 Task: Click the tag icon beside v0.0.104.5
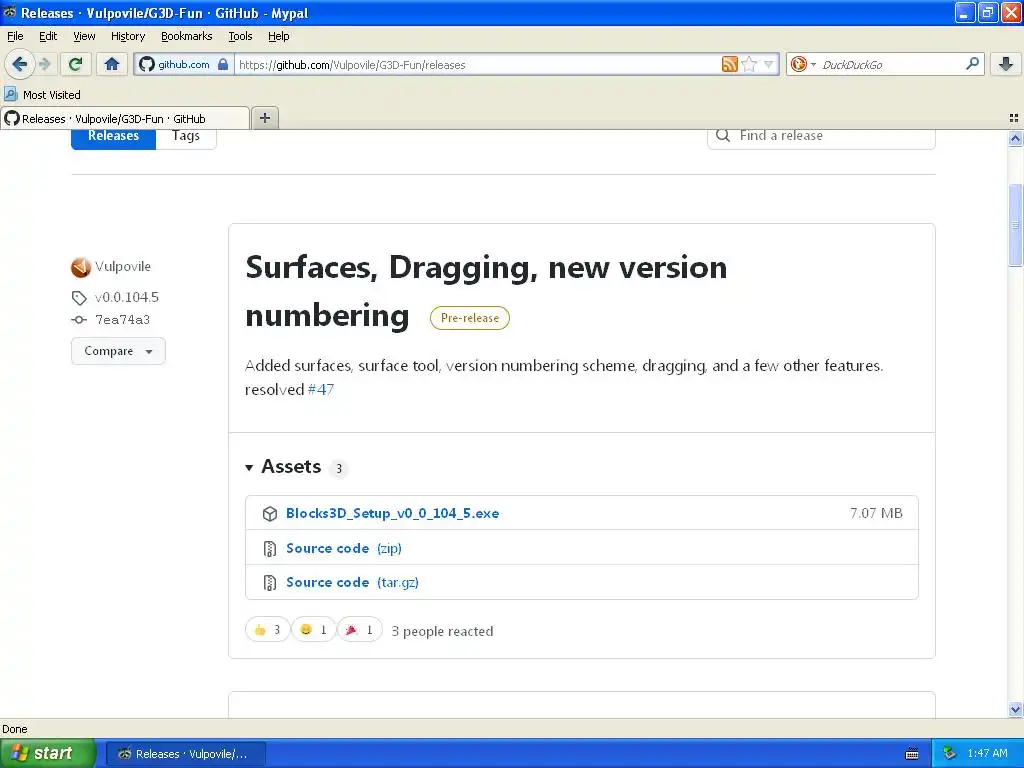(x=79, y=298)
